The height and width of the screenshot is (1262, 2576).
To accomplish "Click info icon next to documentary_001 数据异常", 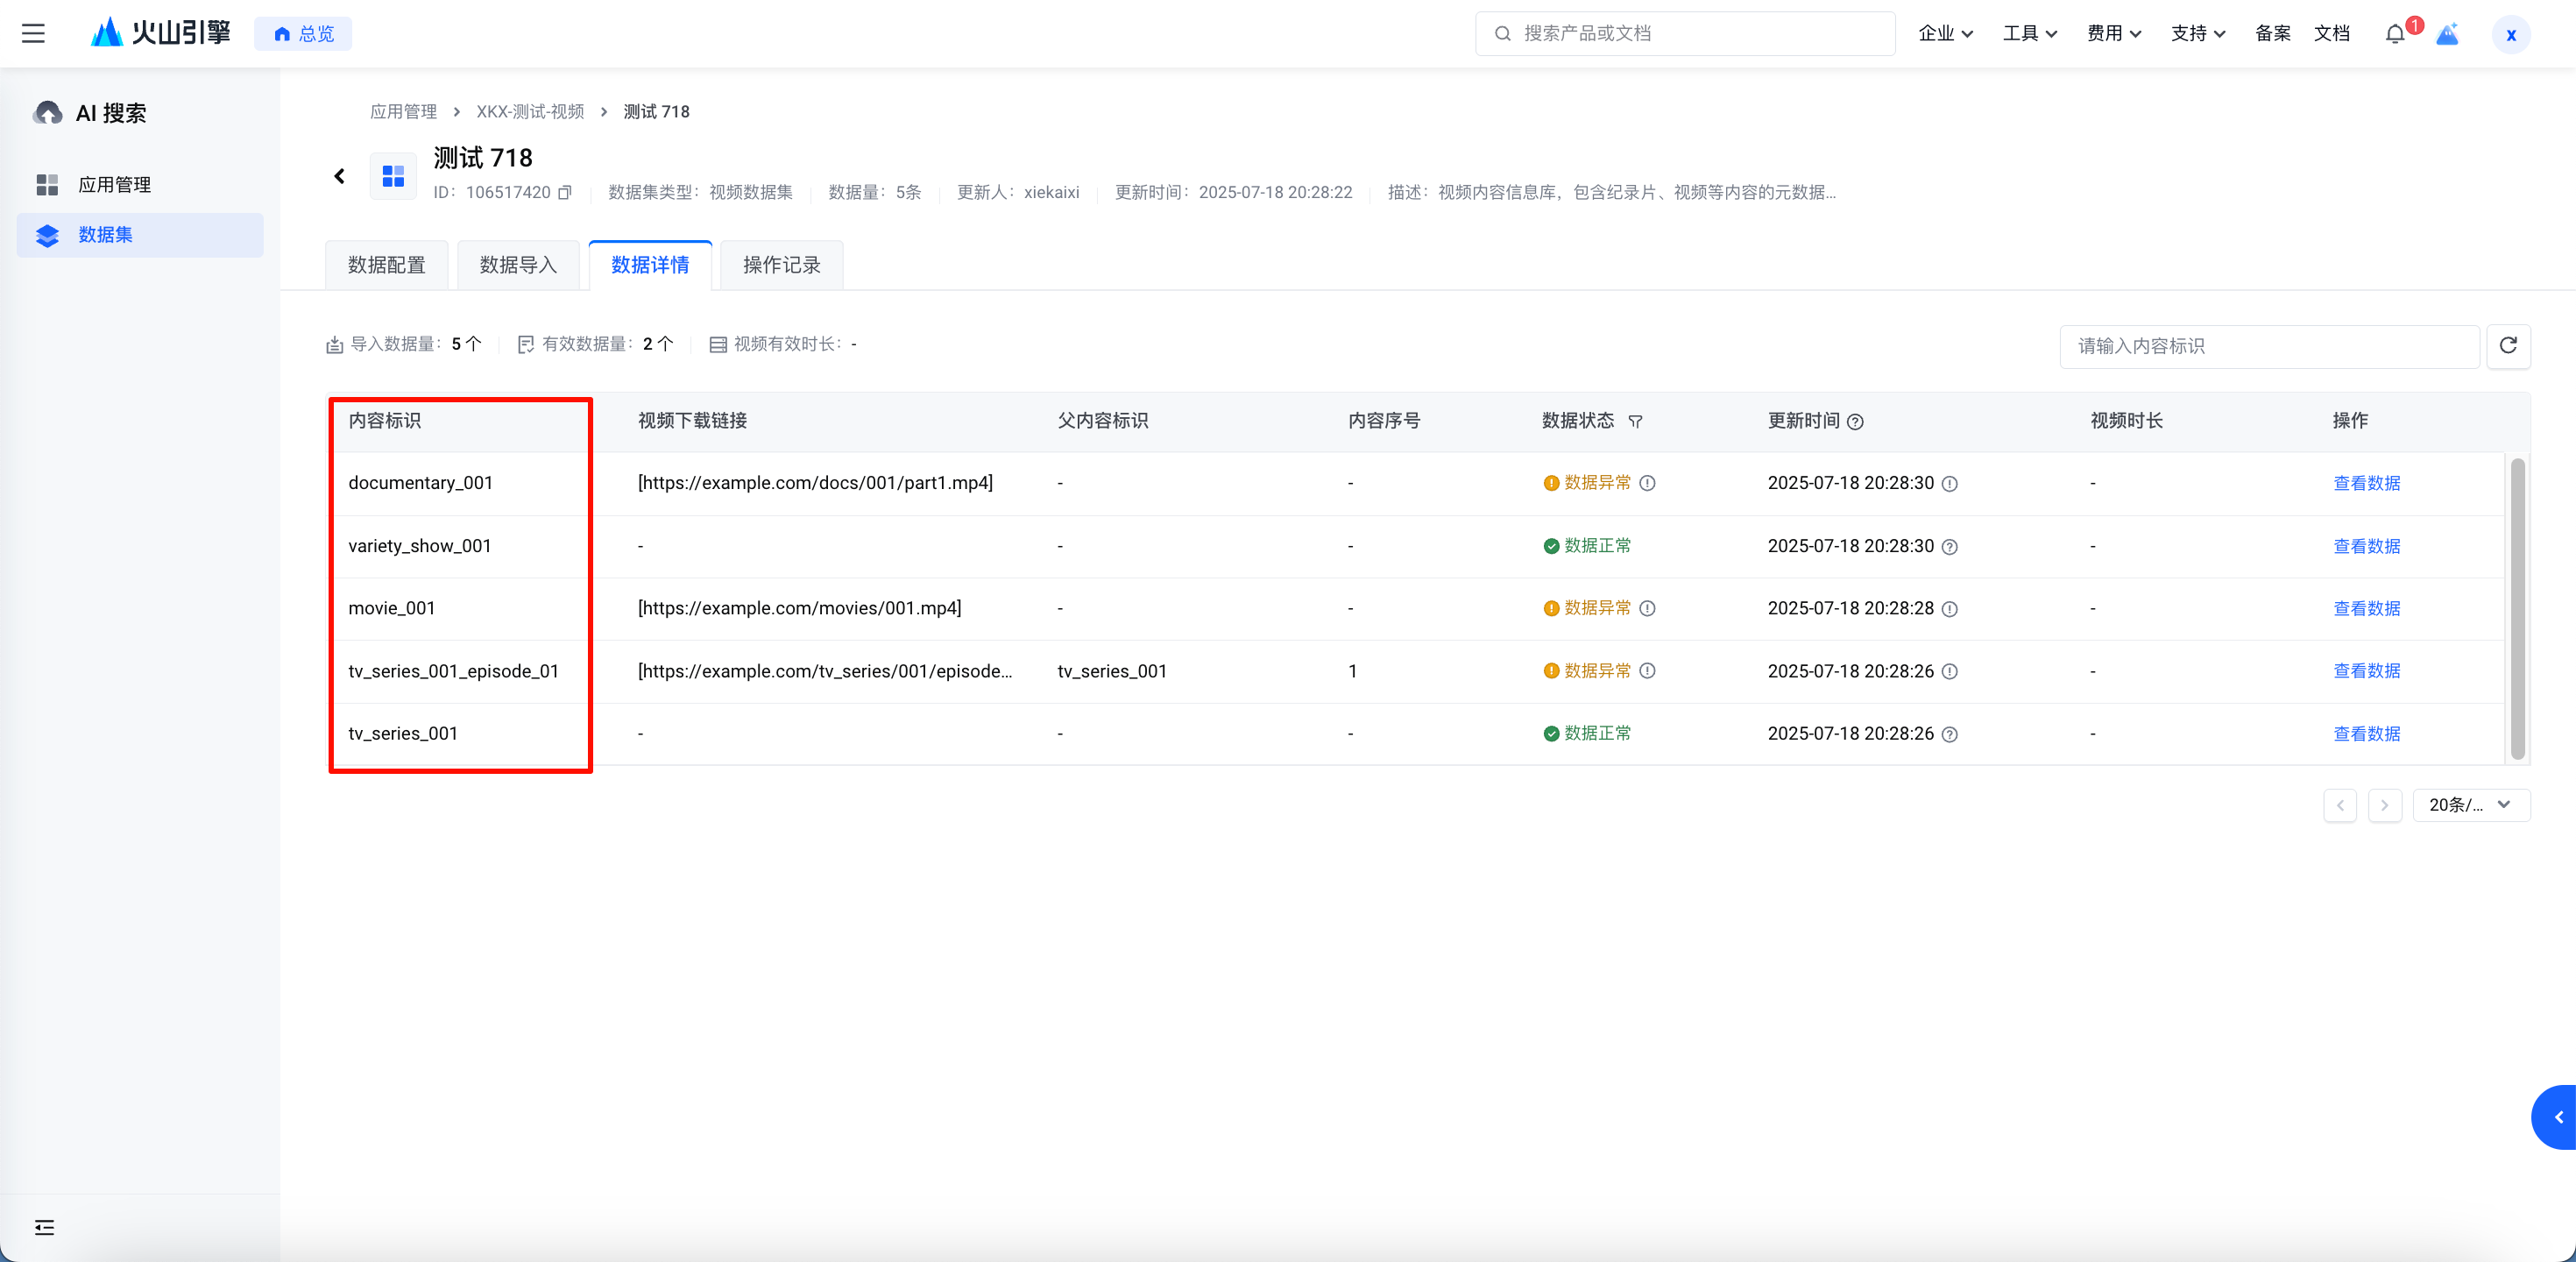I will [x=1648, y=483].
